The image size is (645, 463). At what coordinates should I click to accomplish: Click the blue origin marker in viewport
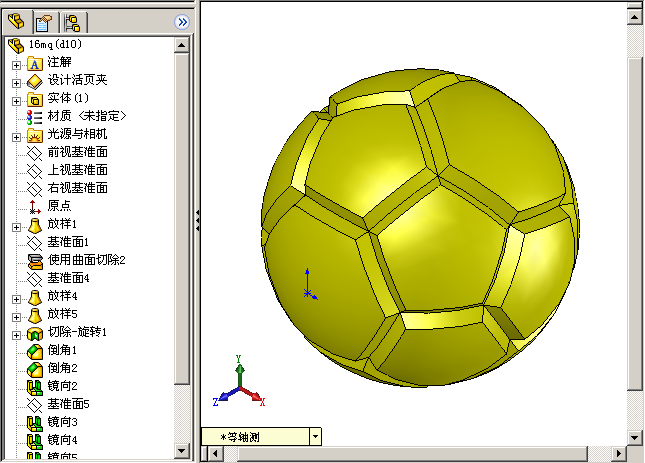pyautogui.click(x=309, y=284)
